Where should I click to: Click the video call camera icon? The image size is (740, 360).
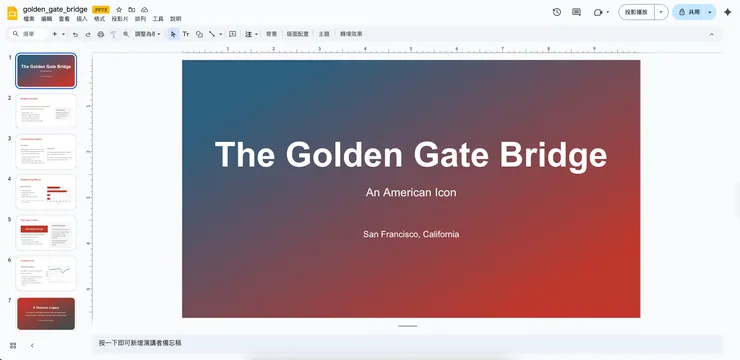click(x=597, y=12)
